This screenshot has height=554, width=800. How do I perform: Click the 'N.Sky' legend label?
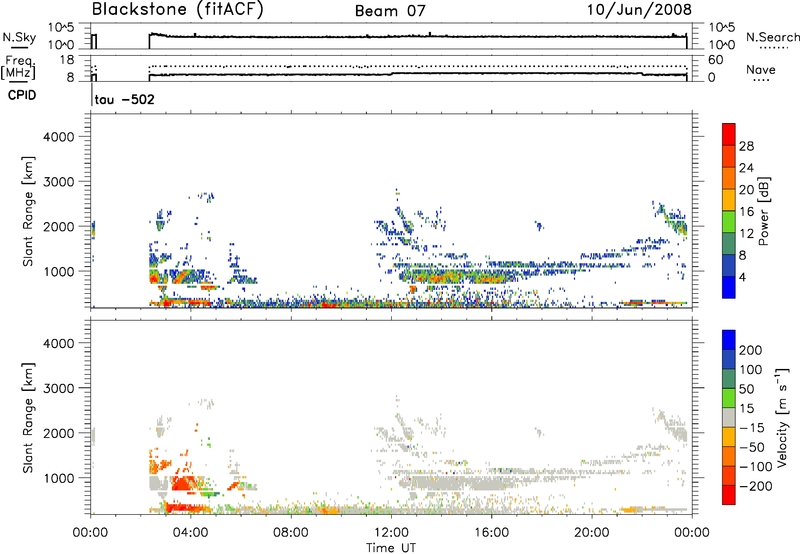pyautogui.click(x=19, y=37)
